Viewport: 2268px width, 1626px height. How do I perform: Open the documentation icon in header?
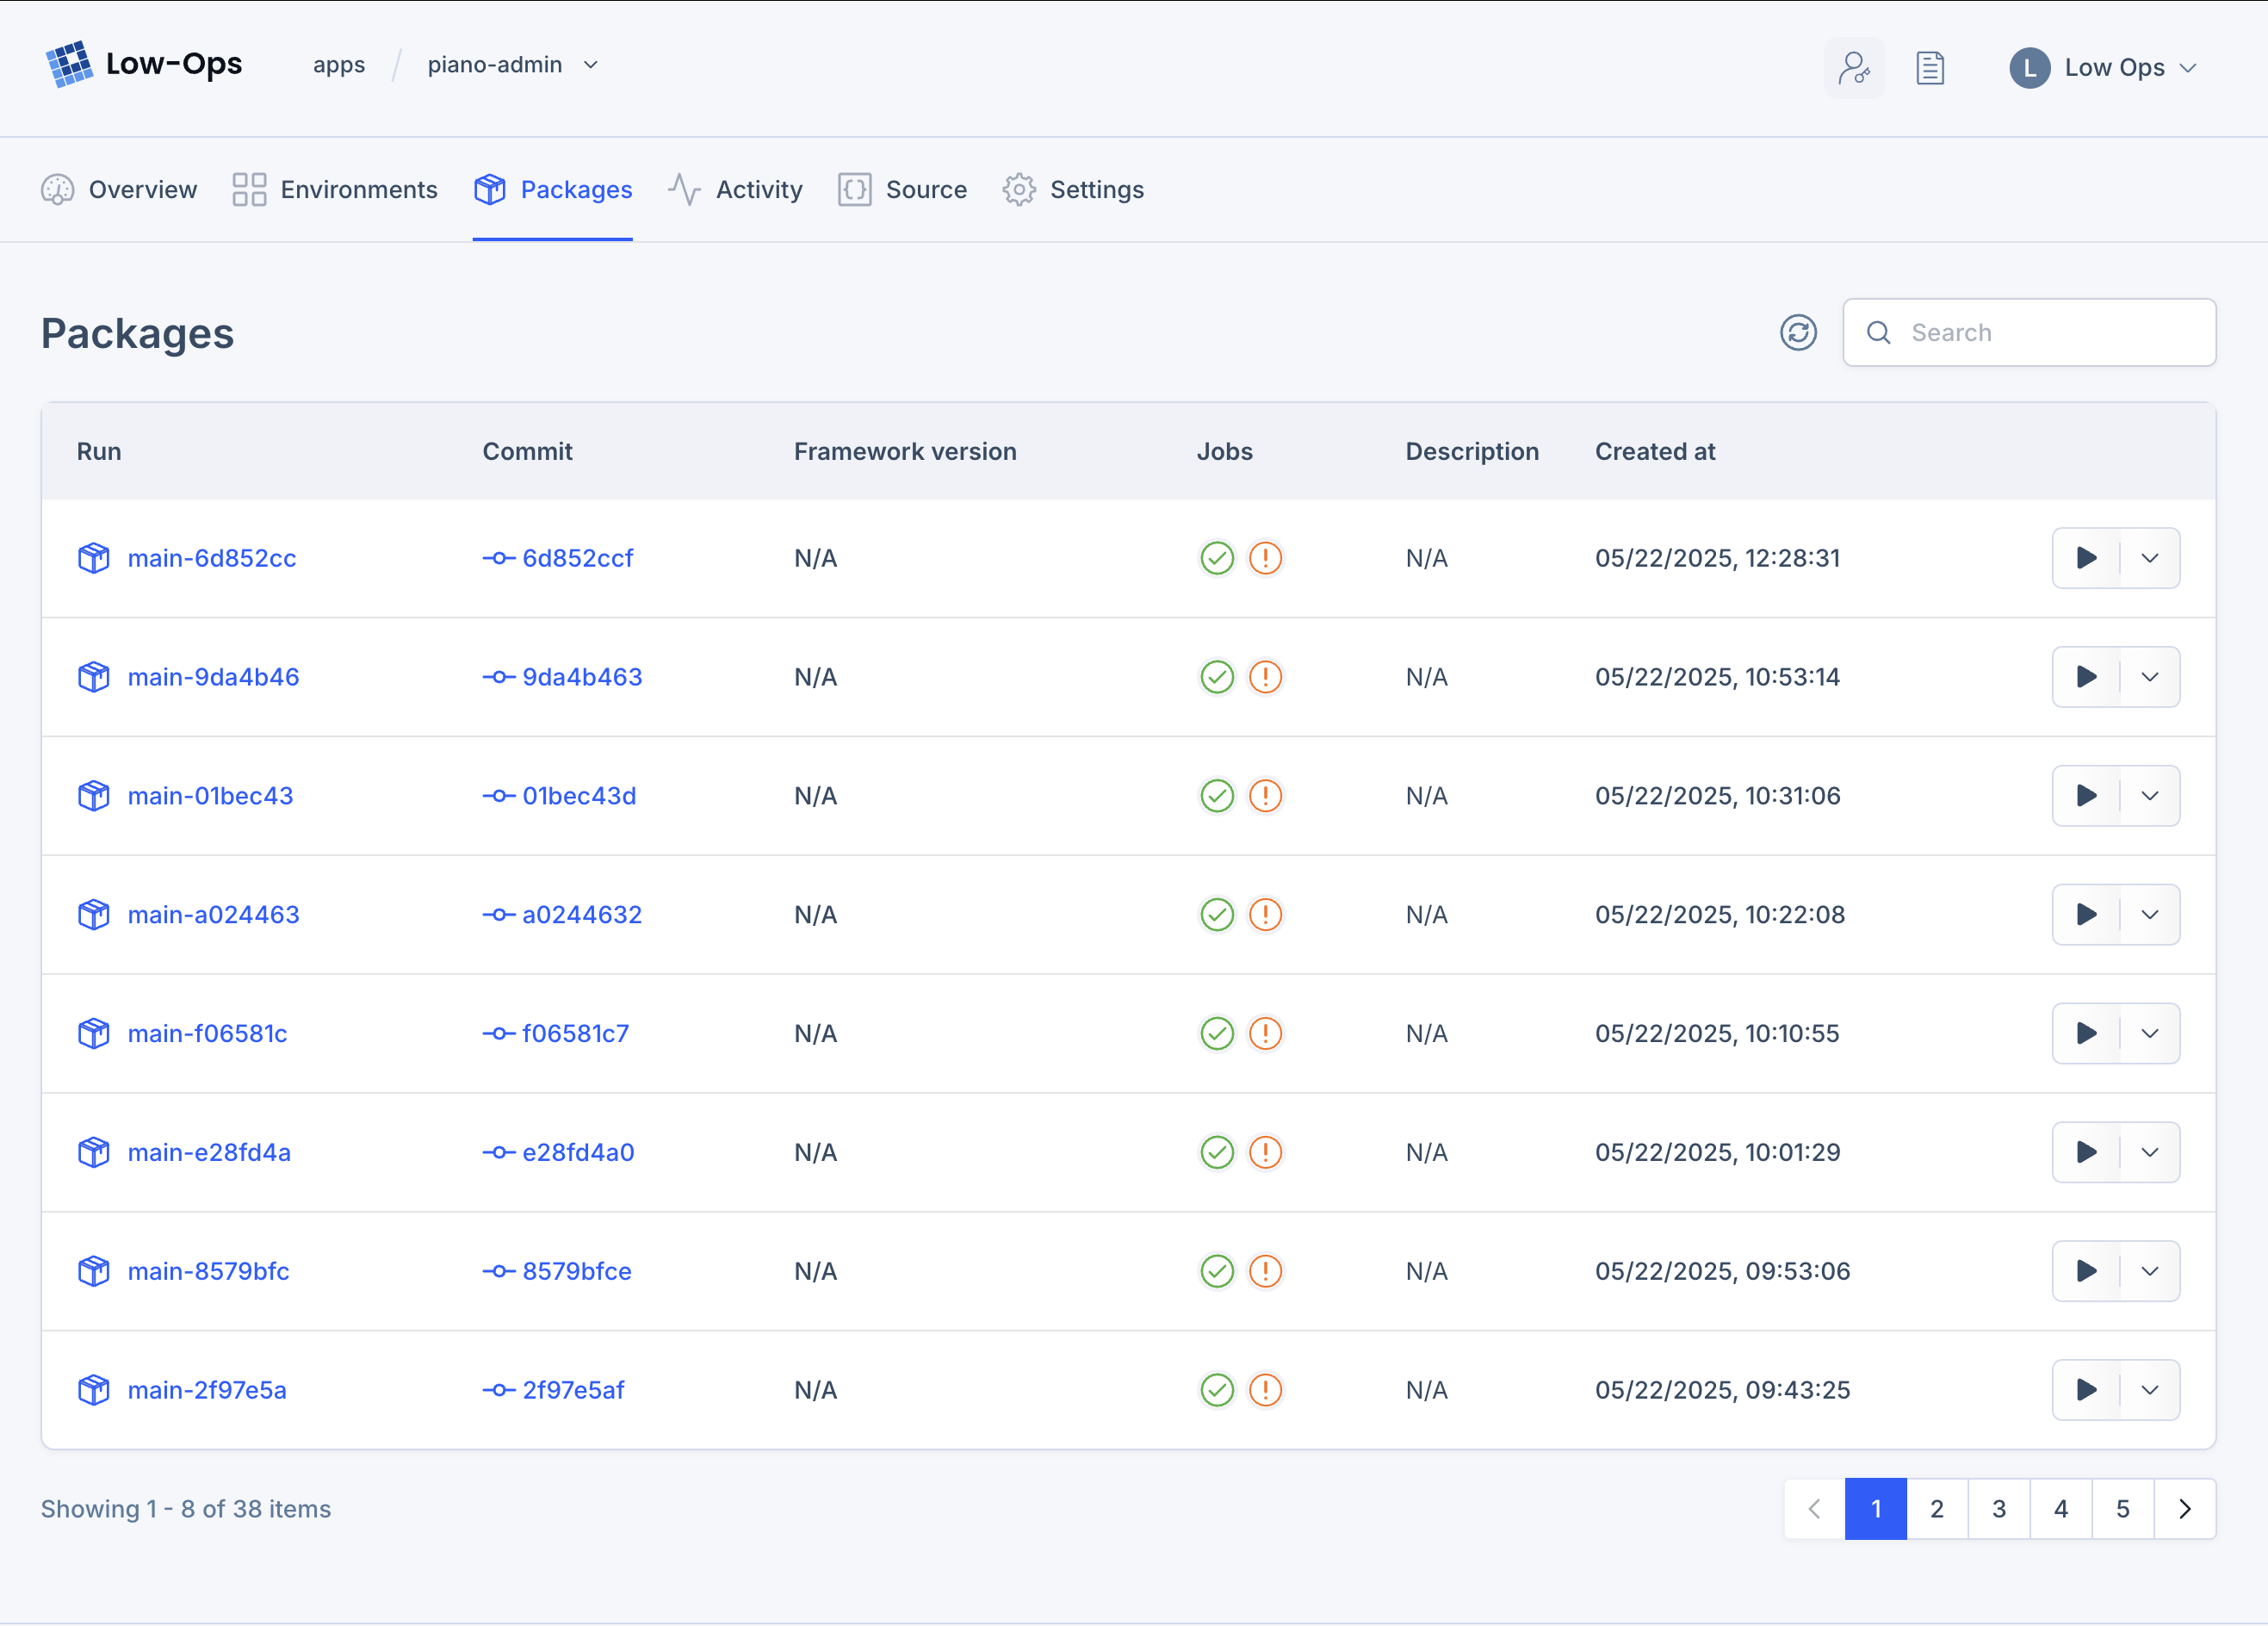(1929, 67)
